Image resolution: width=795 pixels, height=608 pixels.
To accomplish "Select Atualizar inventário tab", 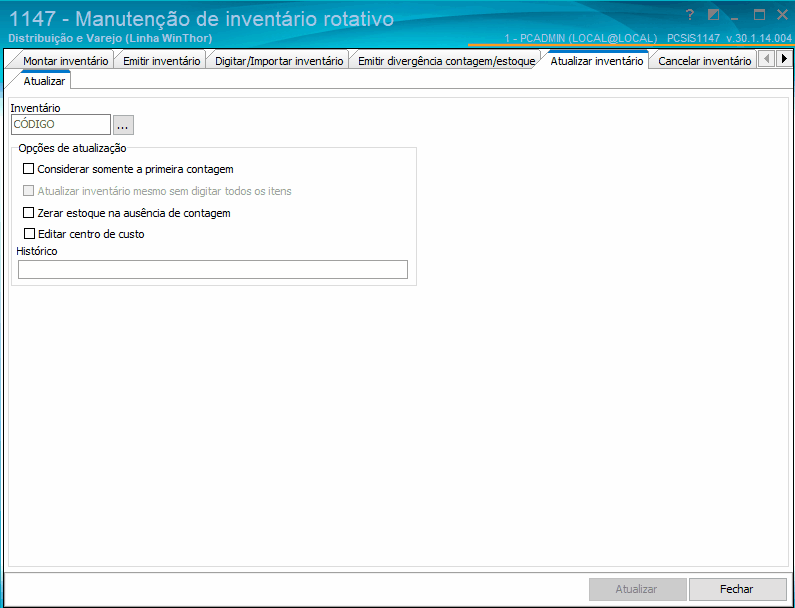I will point(597,60).
